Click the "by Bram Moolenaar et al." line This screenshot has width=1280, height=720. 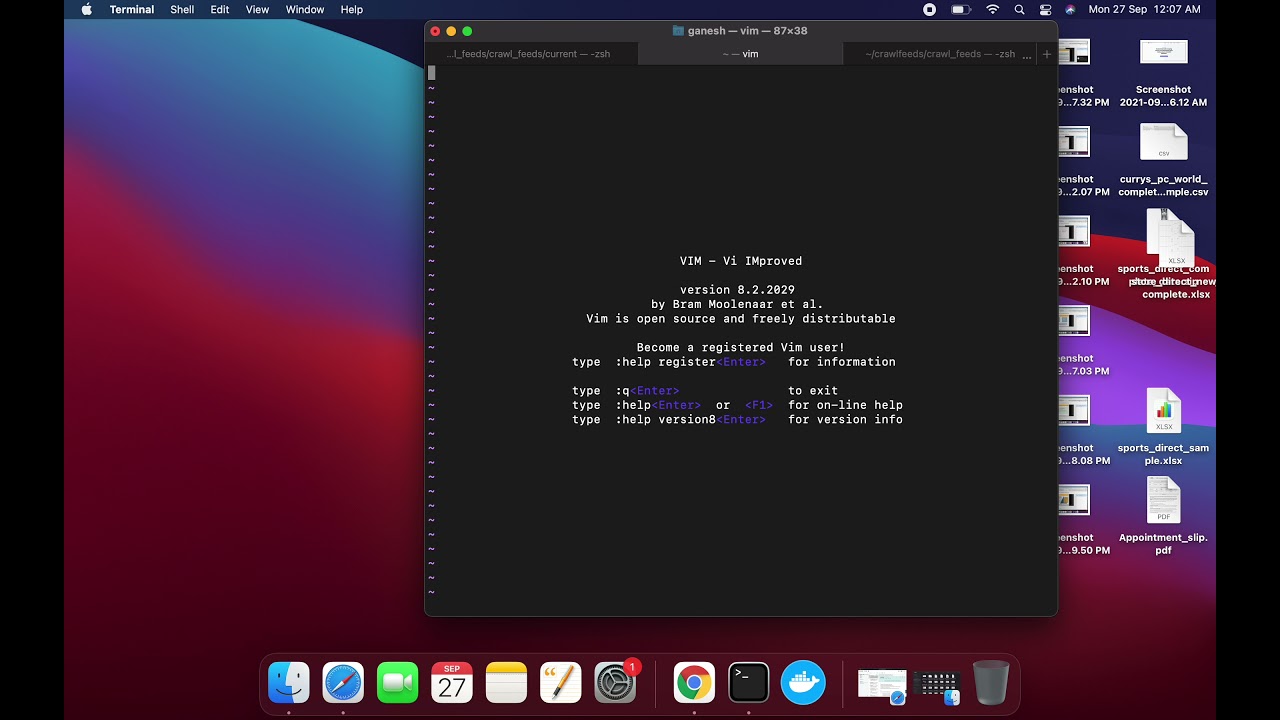pos(737,304)
